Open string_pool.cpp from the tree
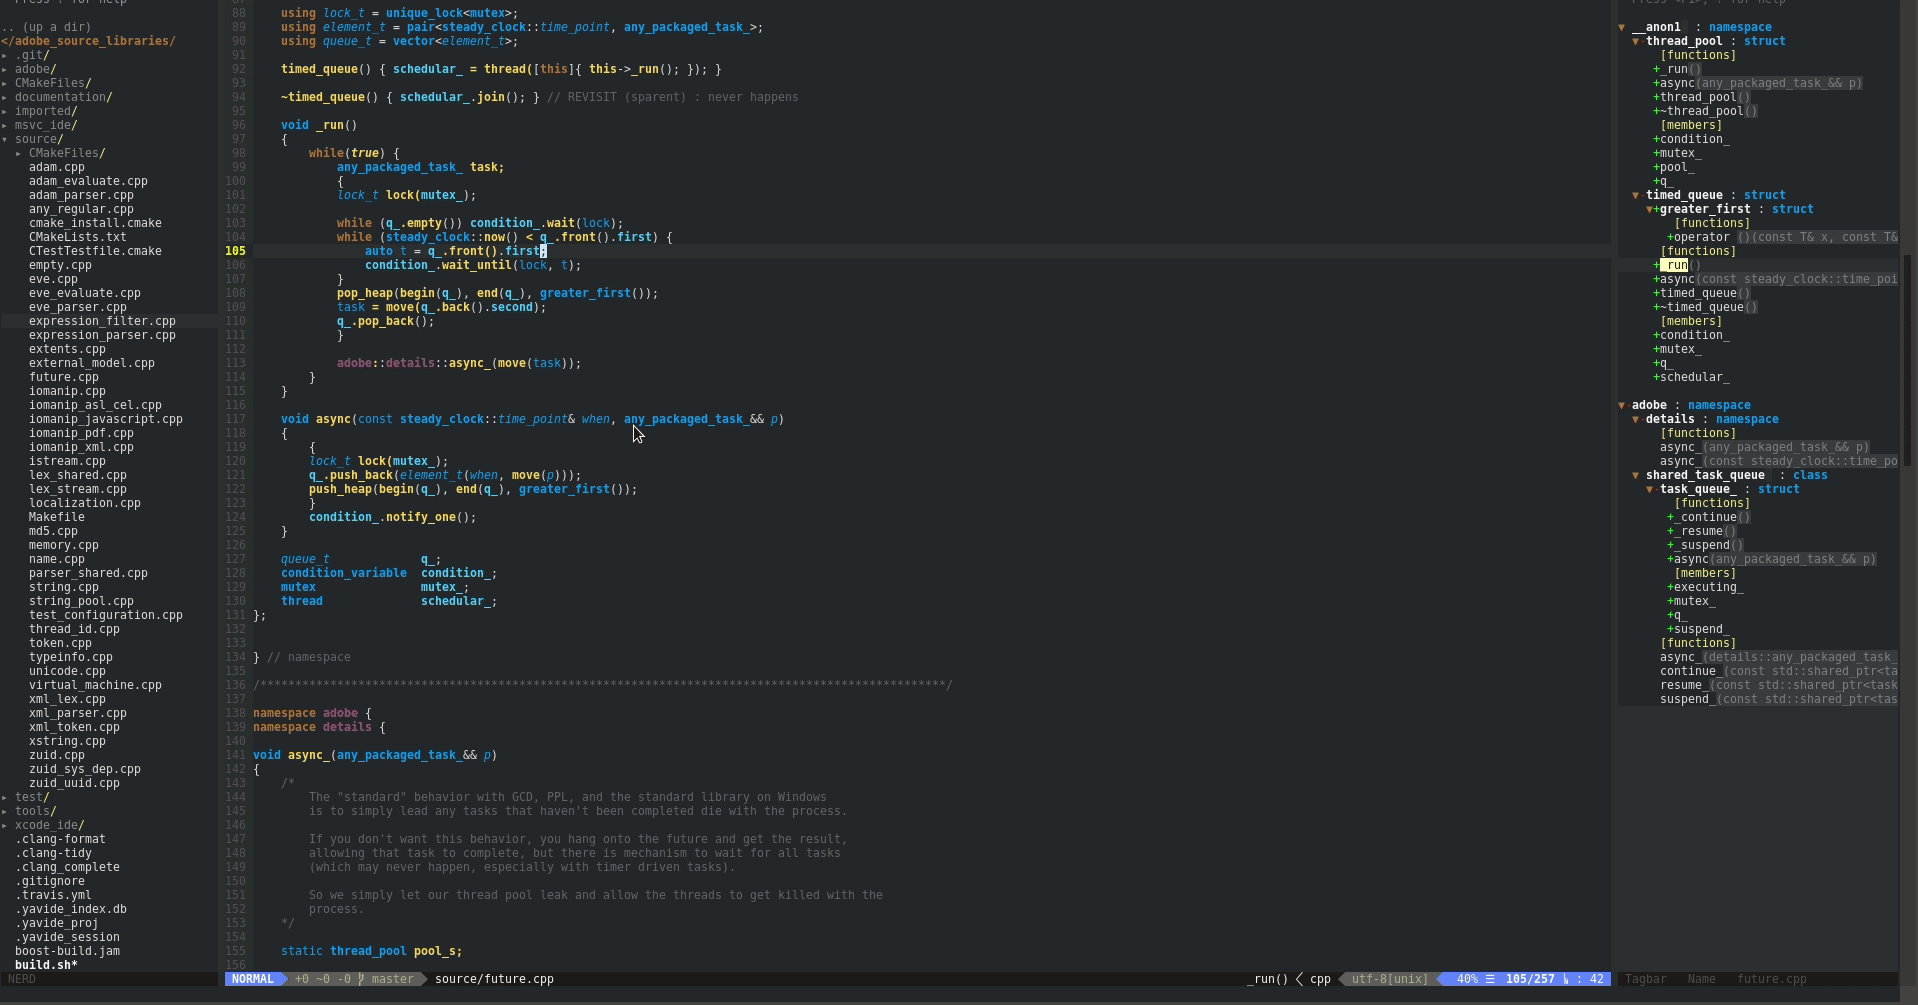Viewport: 1918px width, 1005px height. point(81,601)
